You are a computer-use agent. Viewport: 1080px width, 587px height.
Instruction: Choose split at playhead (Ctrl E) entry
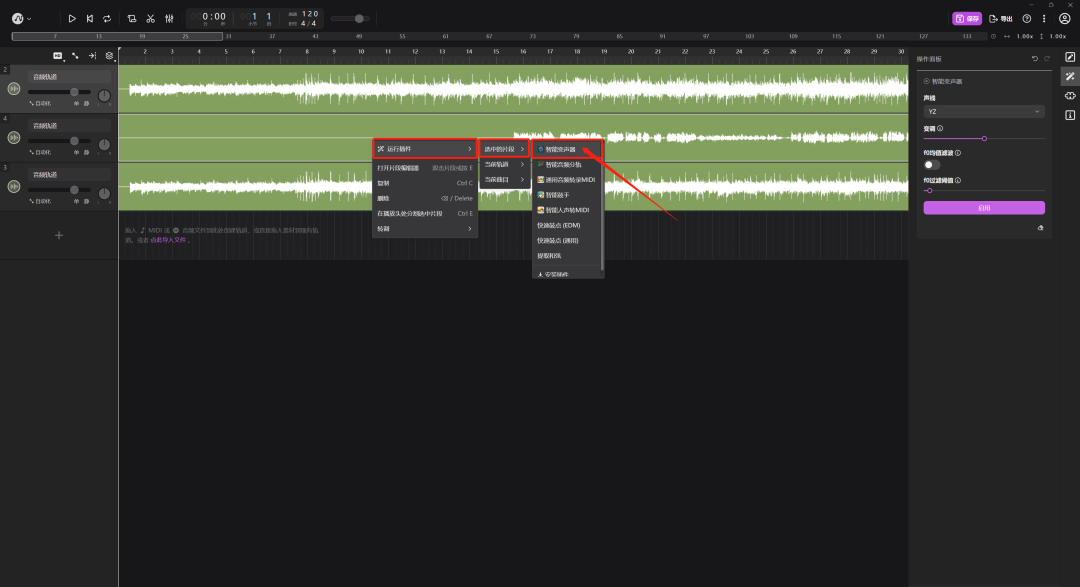[425, 214]
